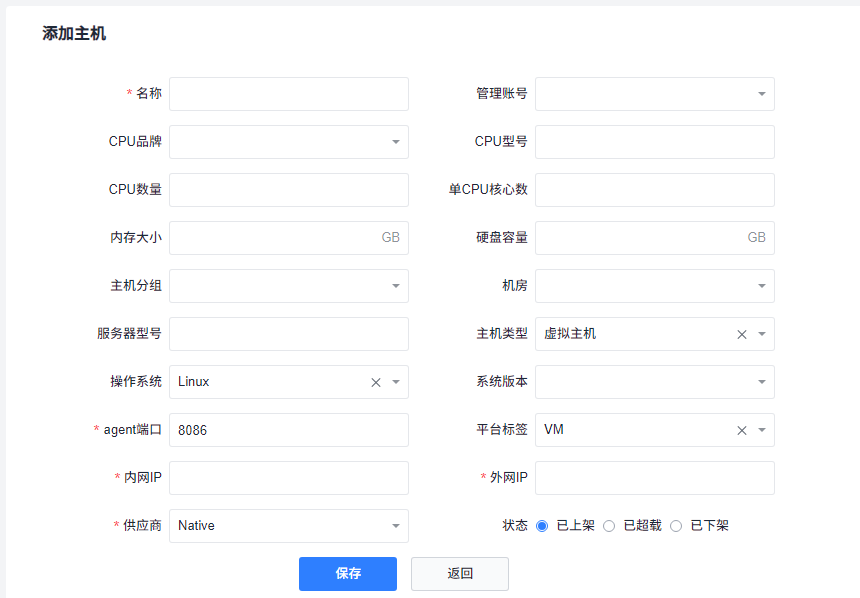Click the agent端口 field showing 8086
The width and height of the screenshot is (860, 598).
click(288, 430)
